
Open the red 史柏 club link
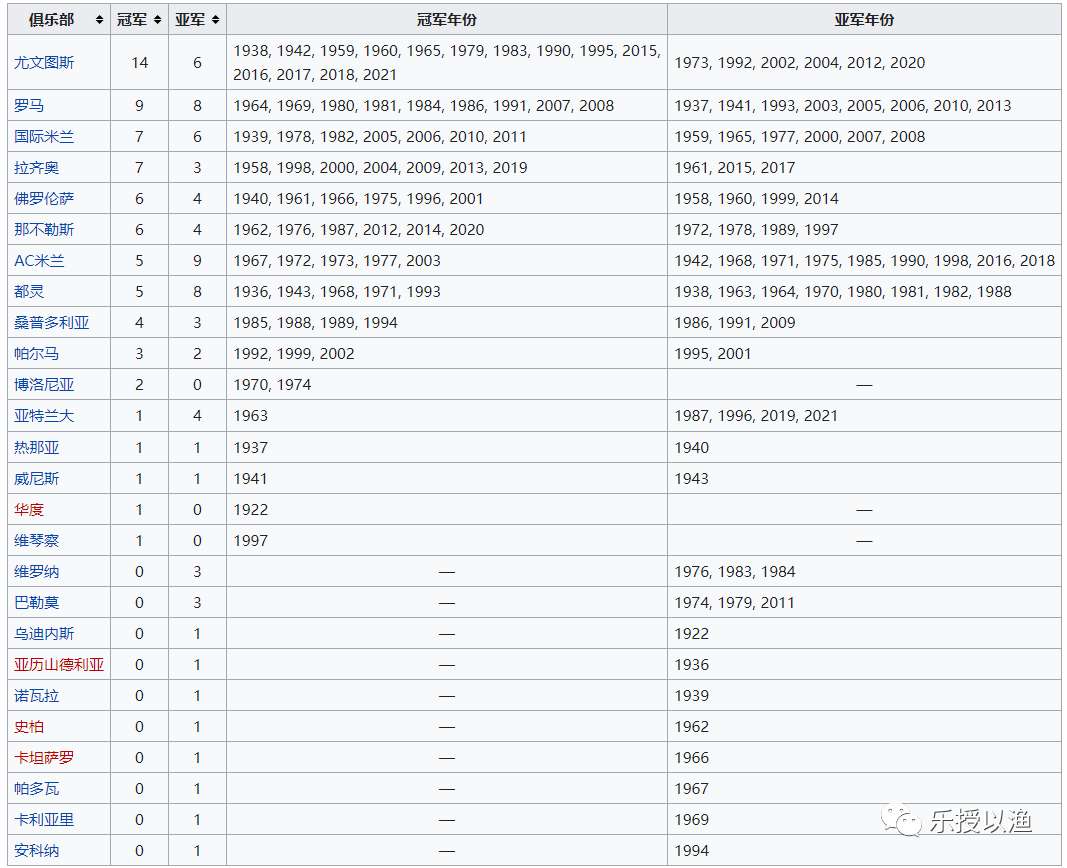29,727
